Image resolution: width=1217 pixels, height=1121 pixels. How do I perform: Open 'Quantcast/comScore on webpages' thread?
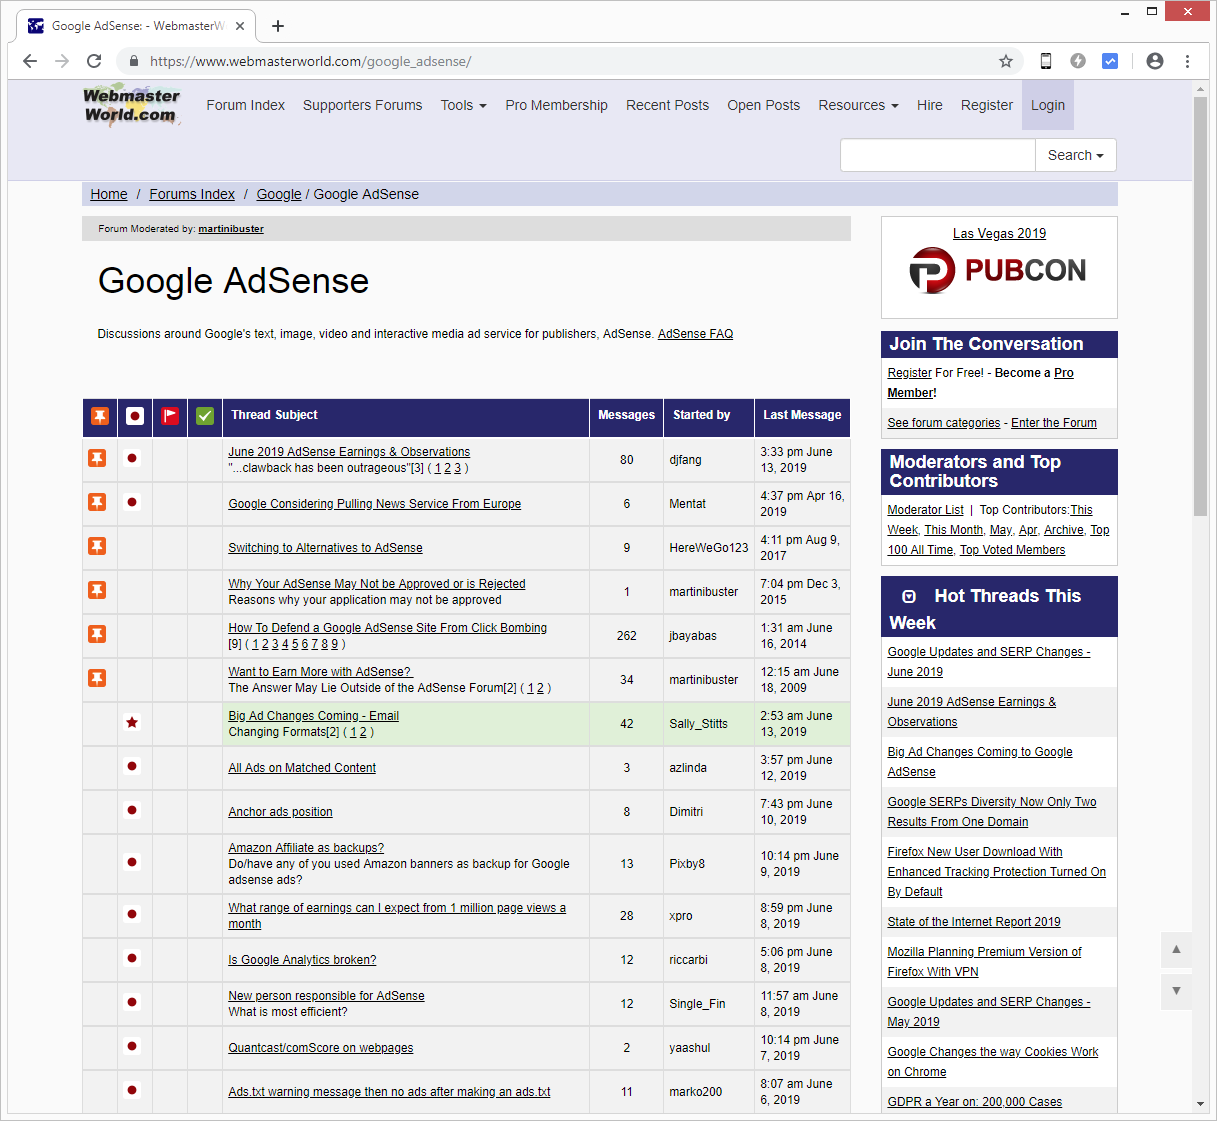point(321,1048)
